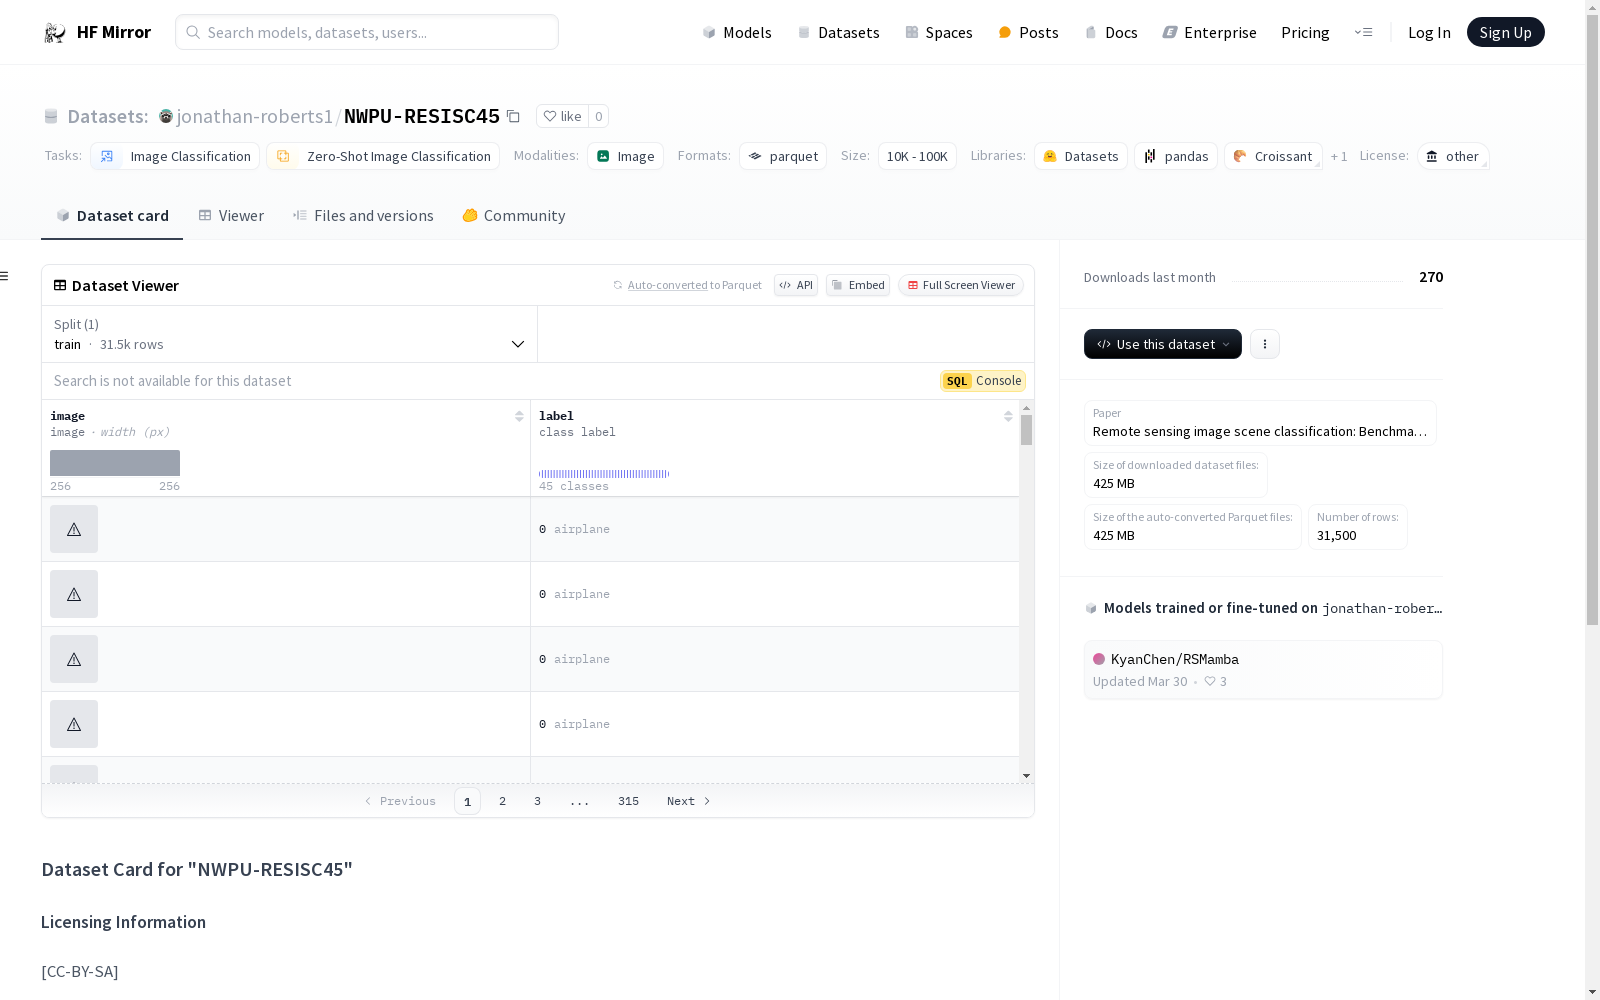Show the +1 more libraries
This screenshot has width=1600, height=1000.
pos(1339,156)
